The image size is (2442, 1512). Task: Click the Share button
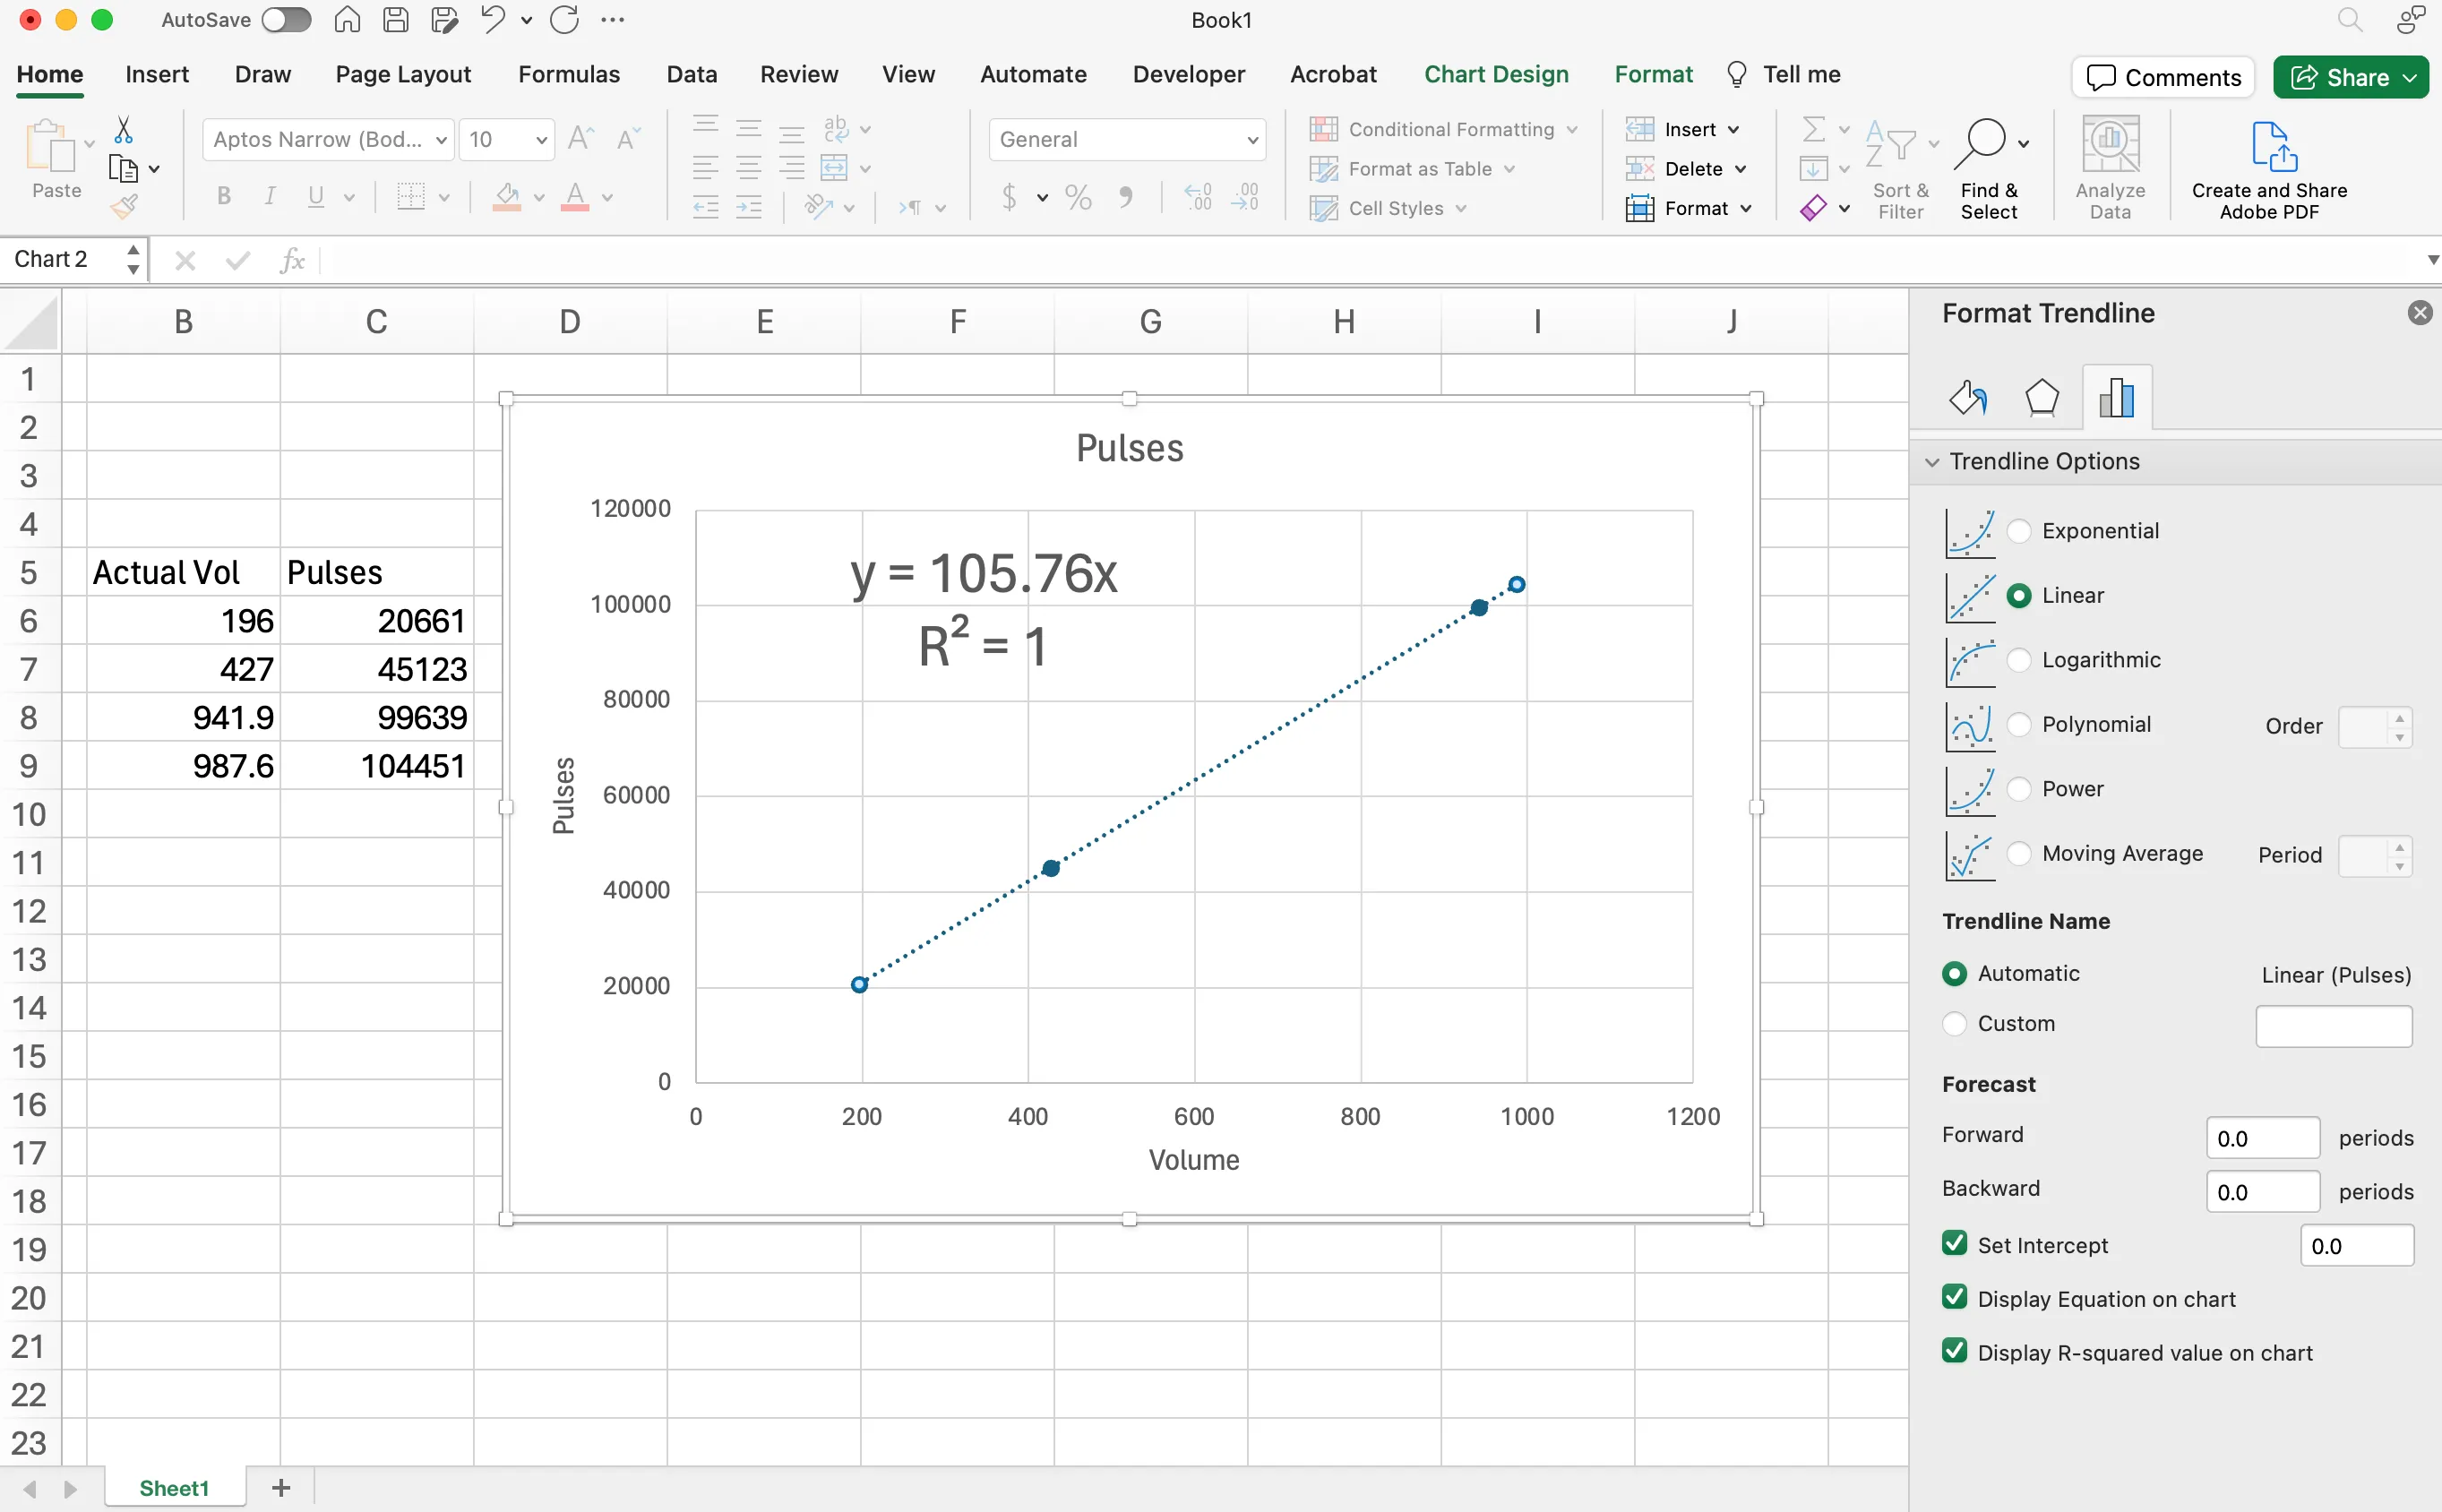pyautogui.click(x=2351, y=77)
